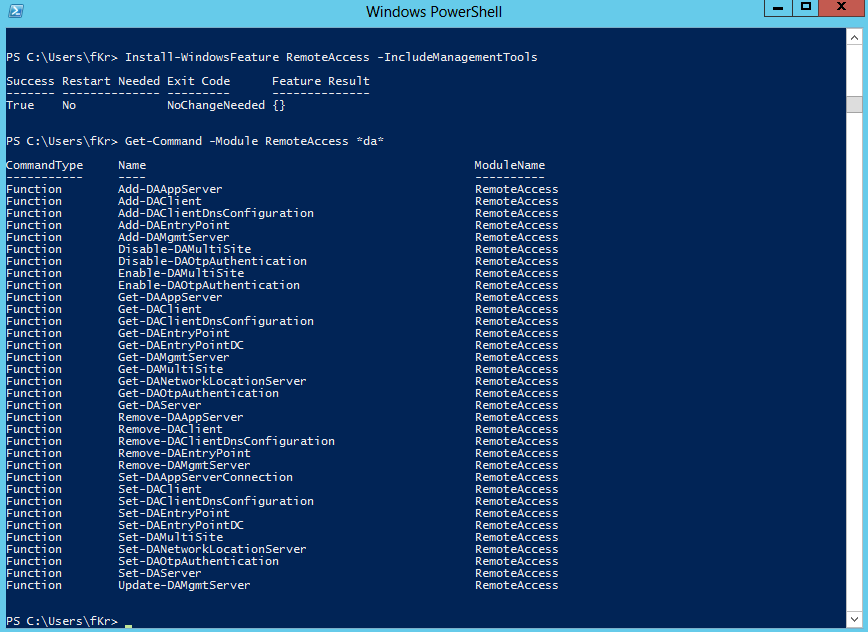Image resolution: width=868 pixels, height=632 pixels.
Task: Click Set-DANetworkLocationServer function name
Action: (212, 549)
